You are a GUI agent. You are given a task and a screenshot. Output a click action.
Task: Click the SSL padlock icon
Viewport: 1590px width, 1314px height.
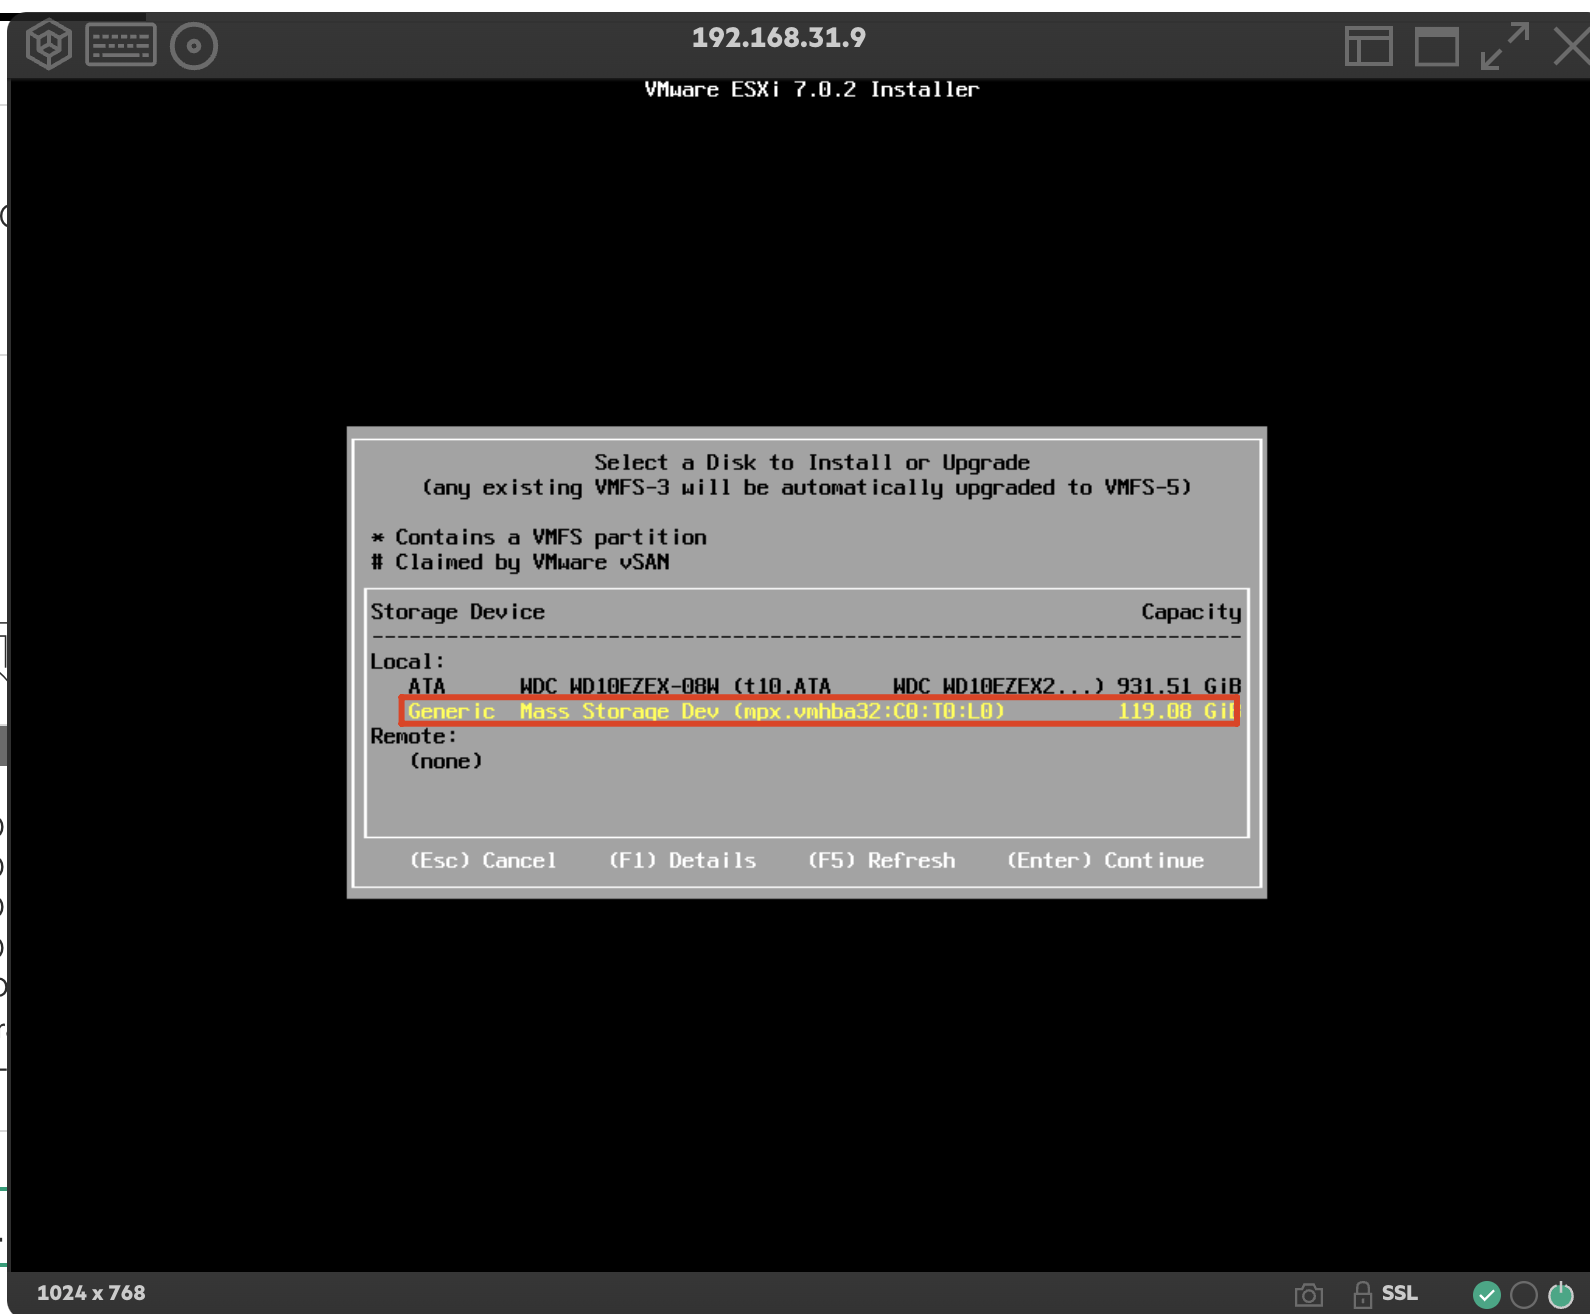point(1362,1295)
